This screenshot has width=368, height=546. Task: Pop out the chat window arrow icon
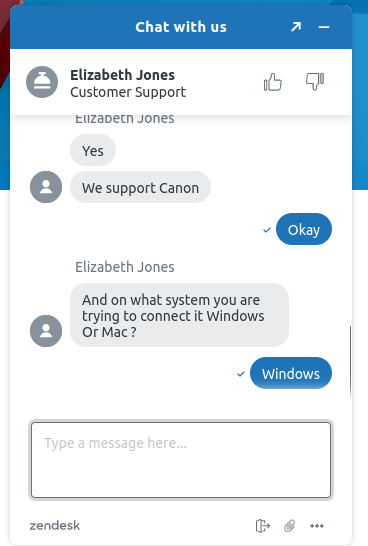(296, 27)
